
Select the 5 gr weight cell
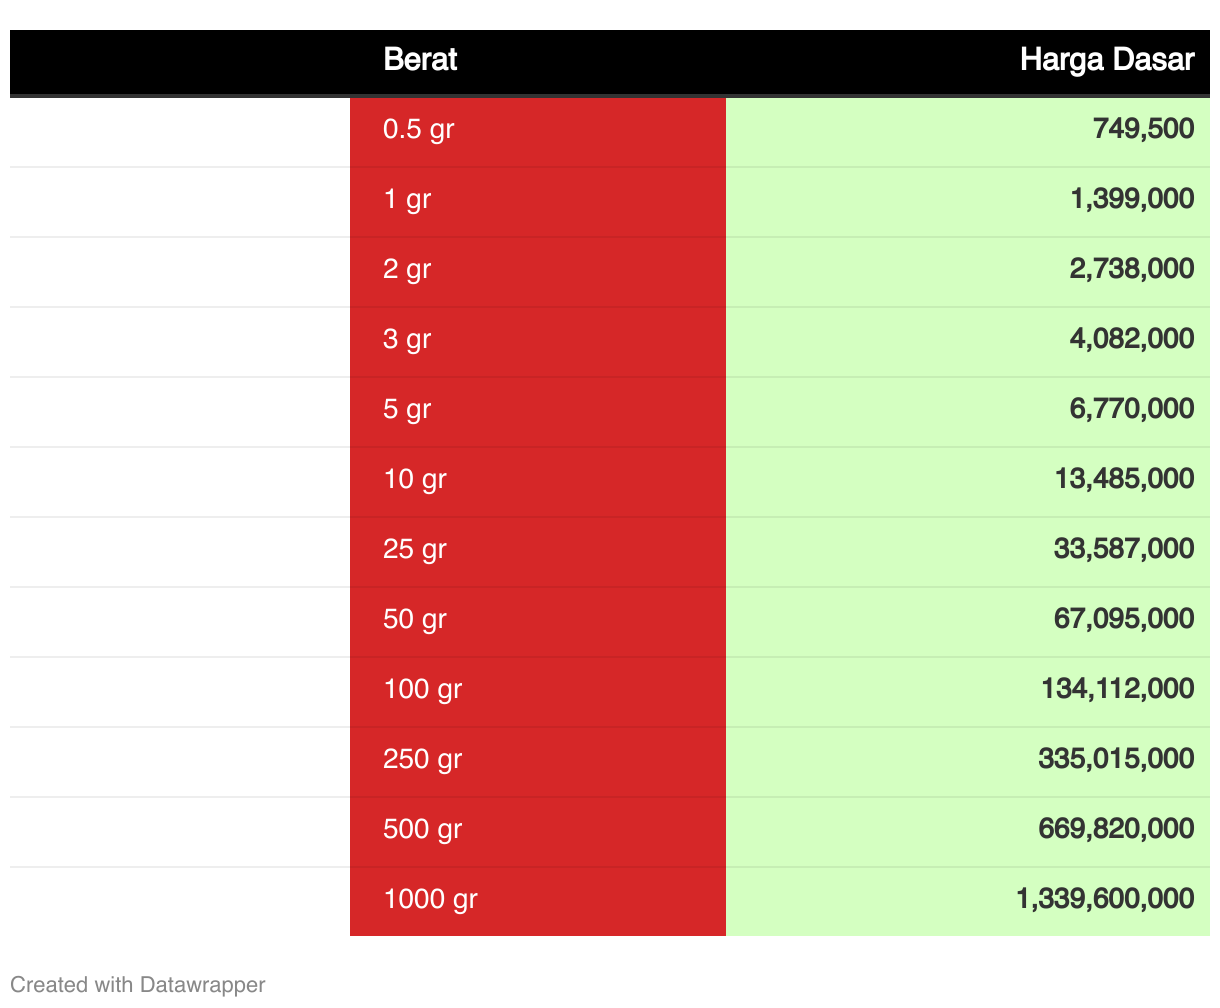[538, 412]
